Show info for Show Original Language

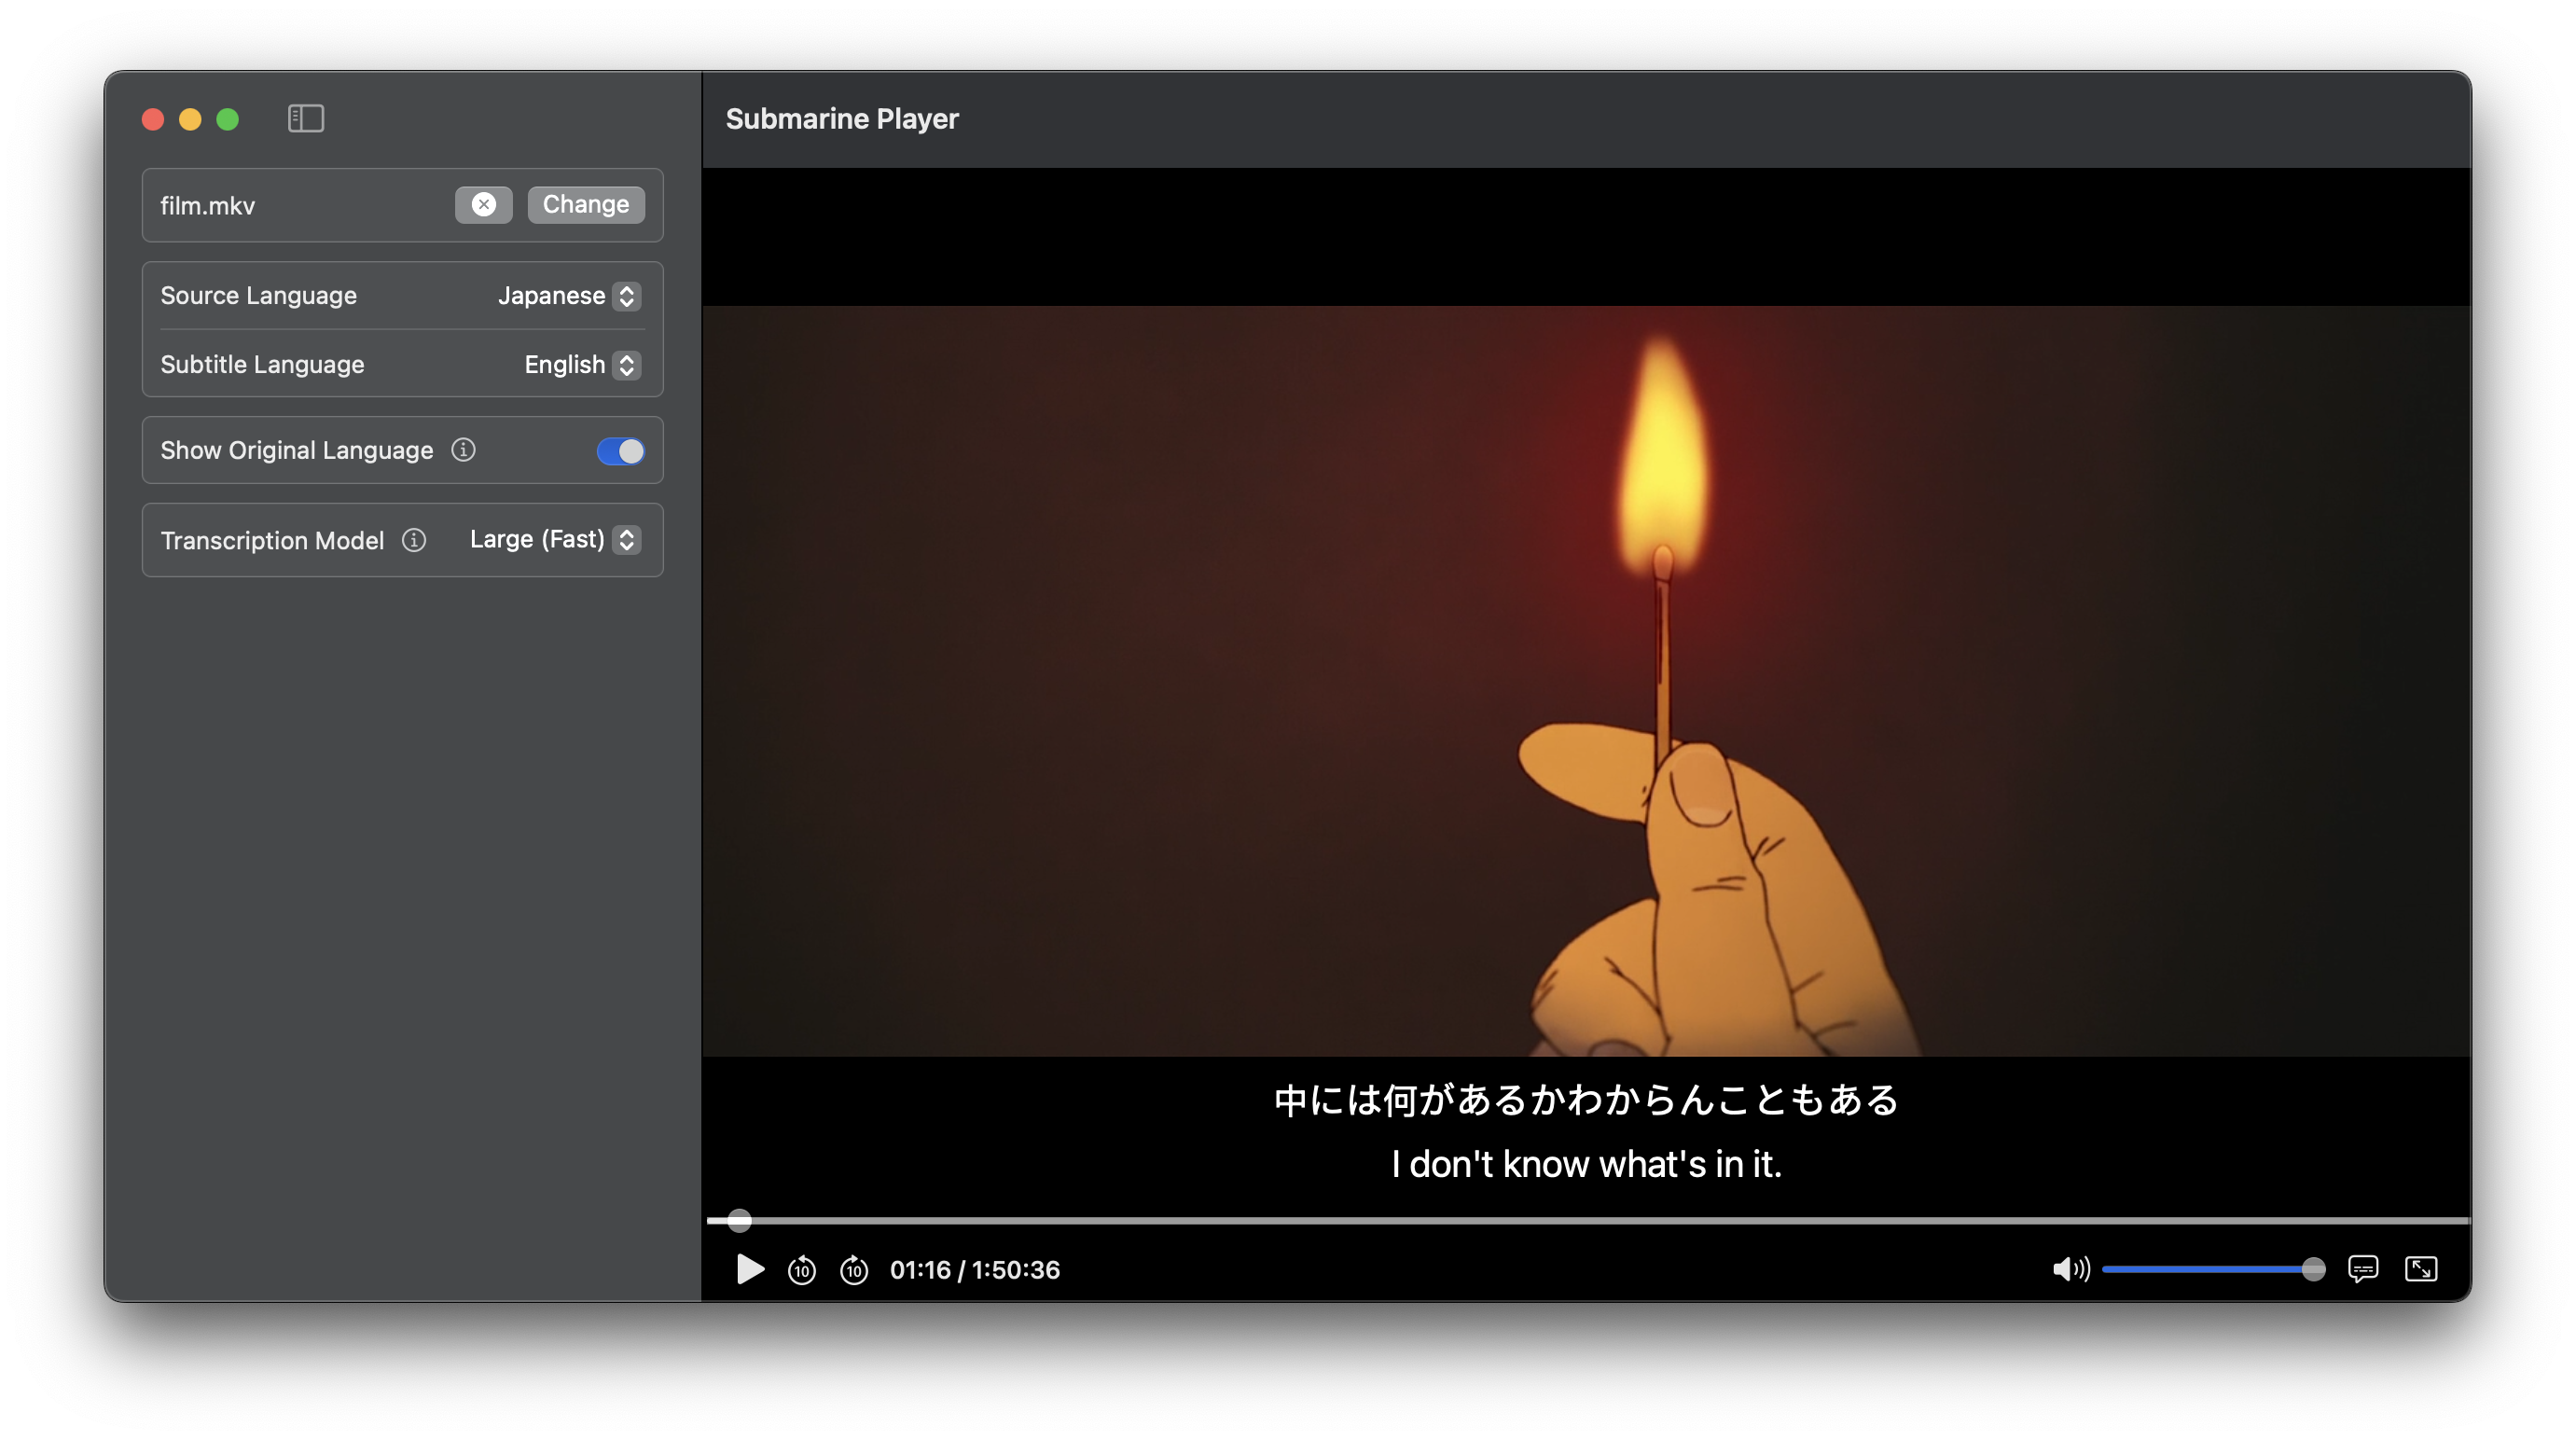coord(463,450)
